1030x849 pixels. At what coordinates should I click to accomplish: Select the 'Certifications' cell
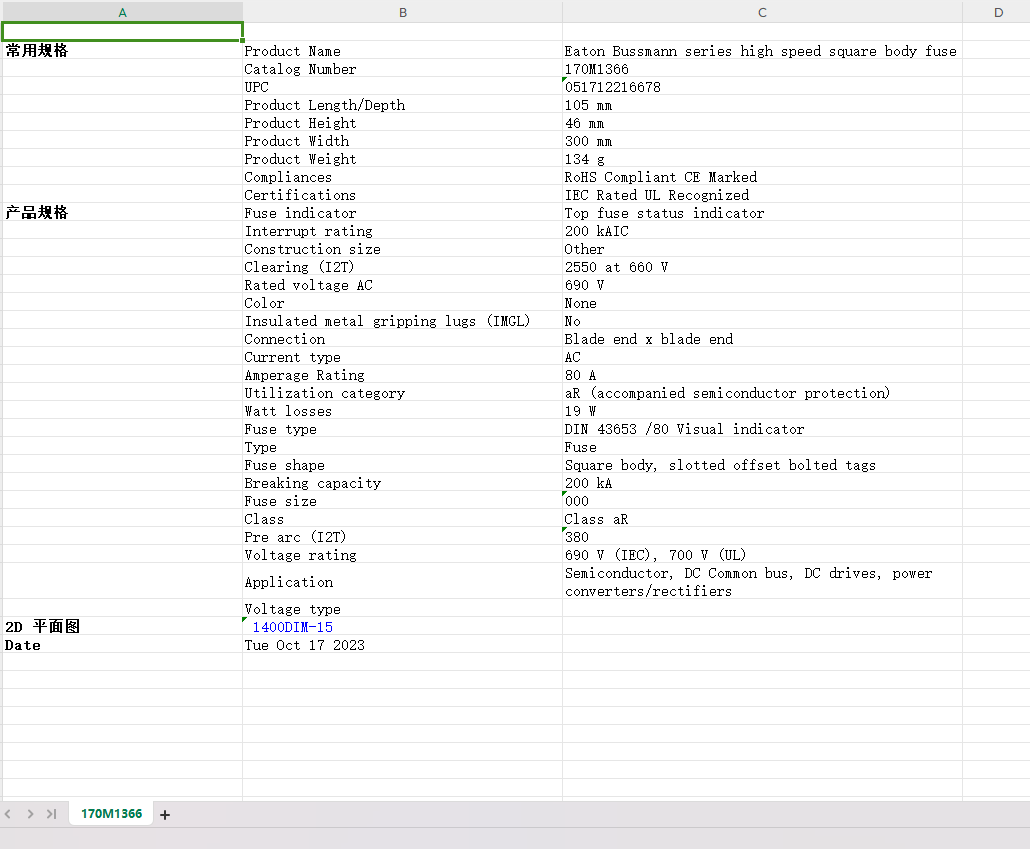[x=403, y=195]
